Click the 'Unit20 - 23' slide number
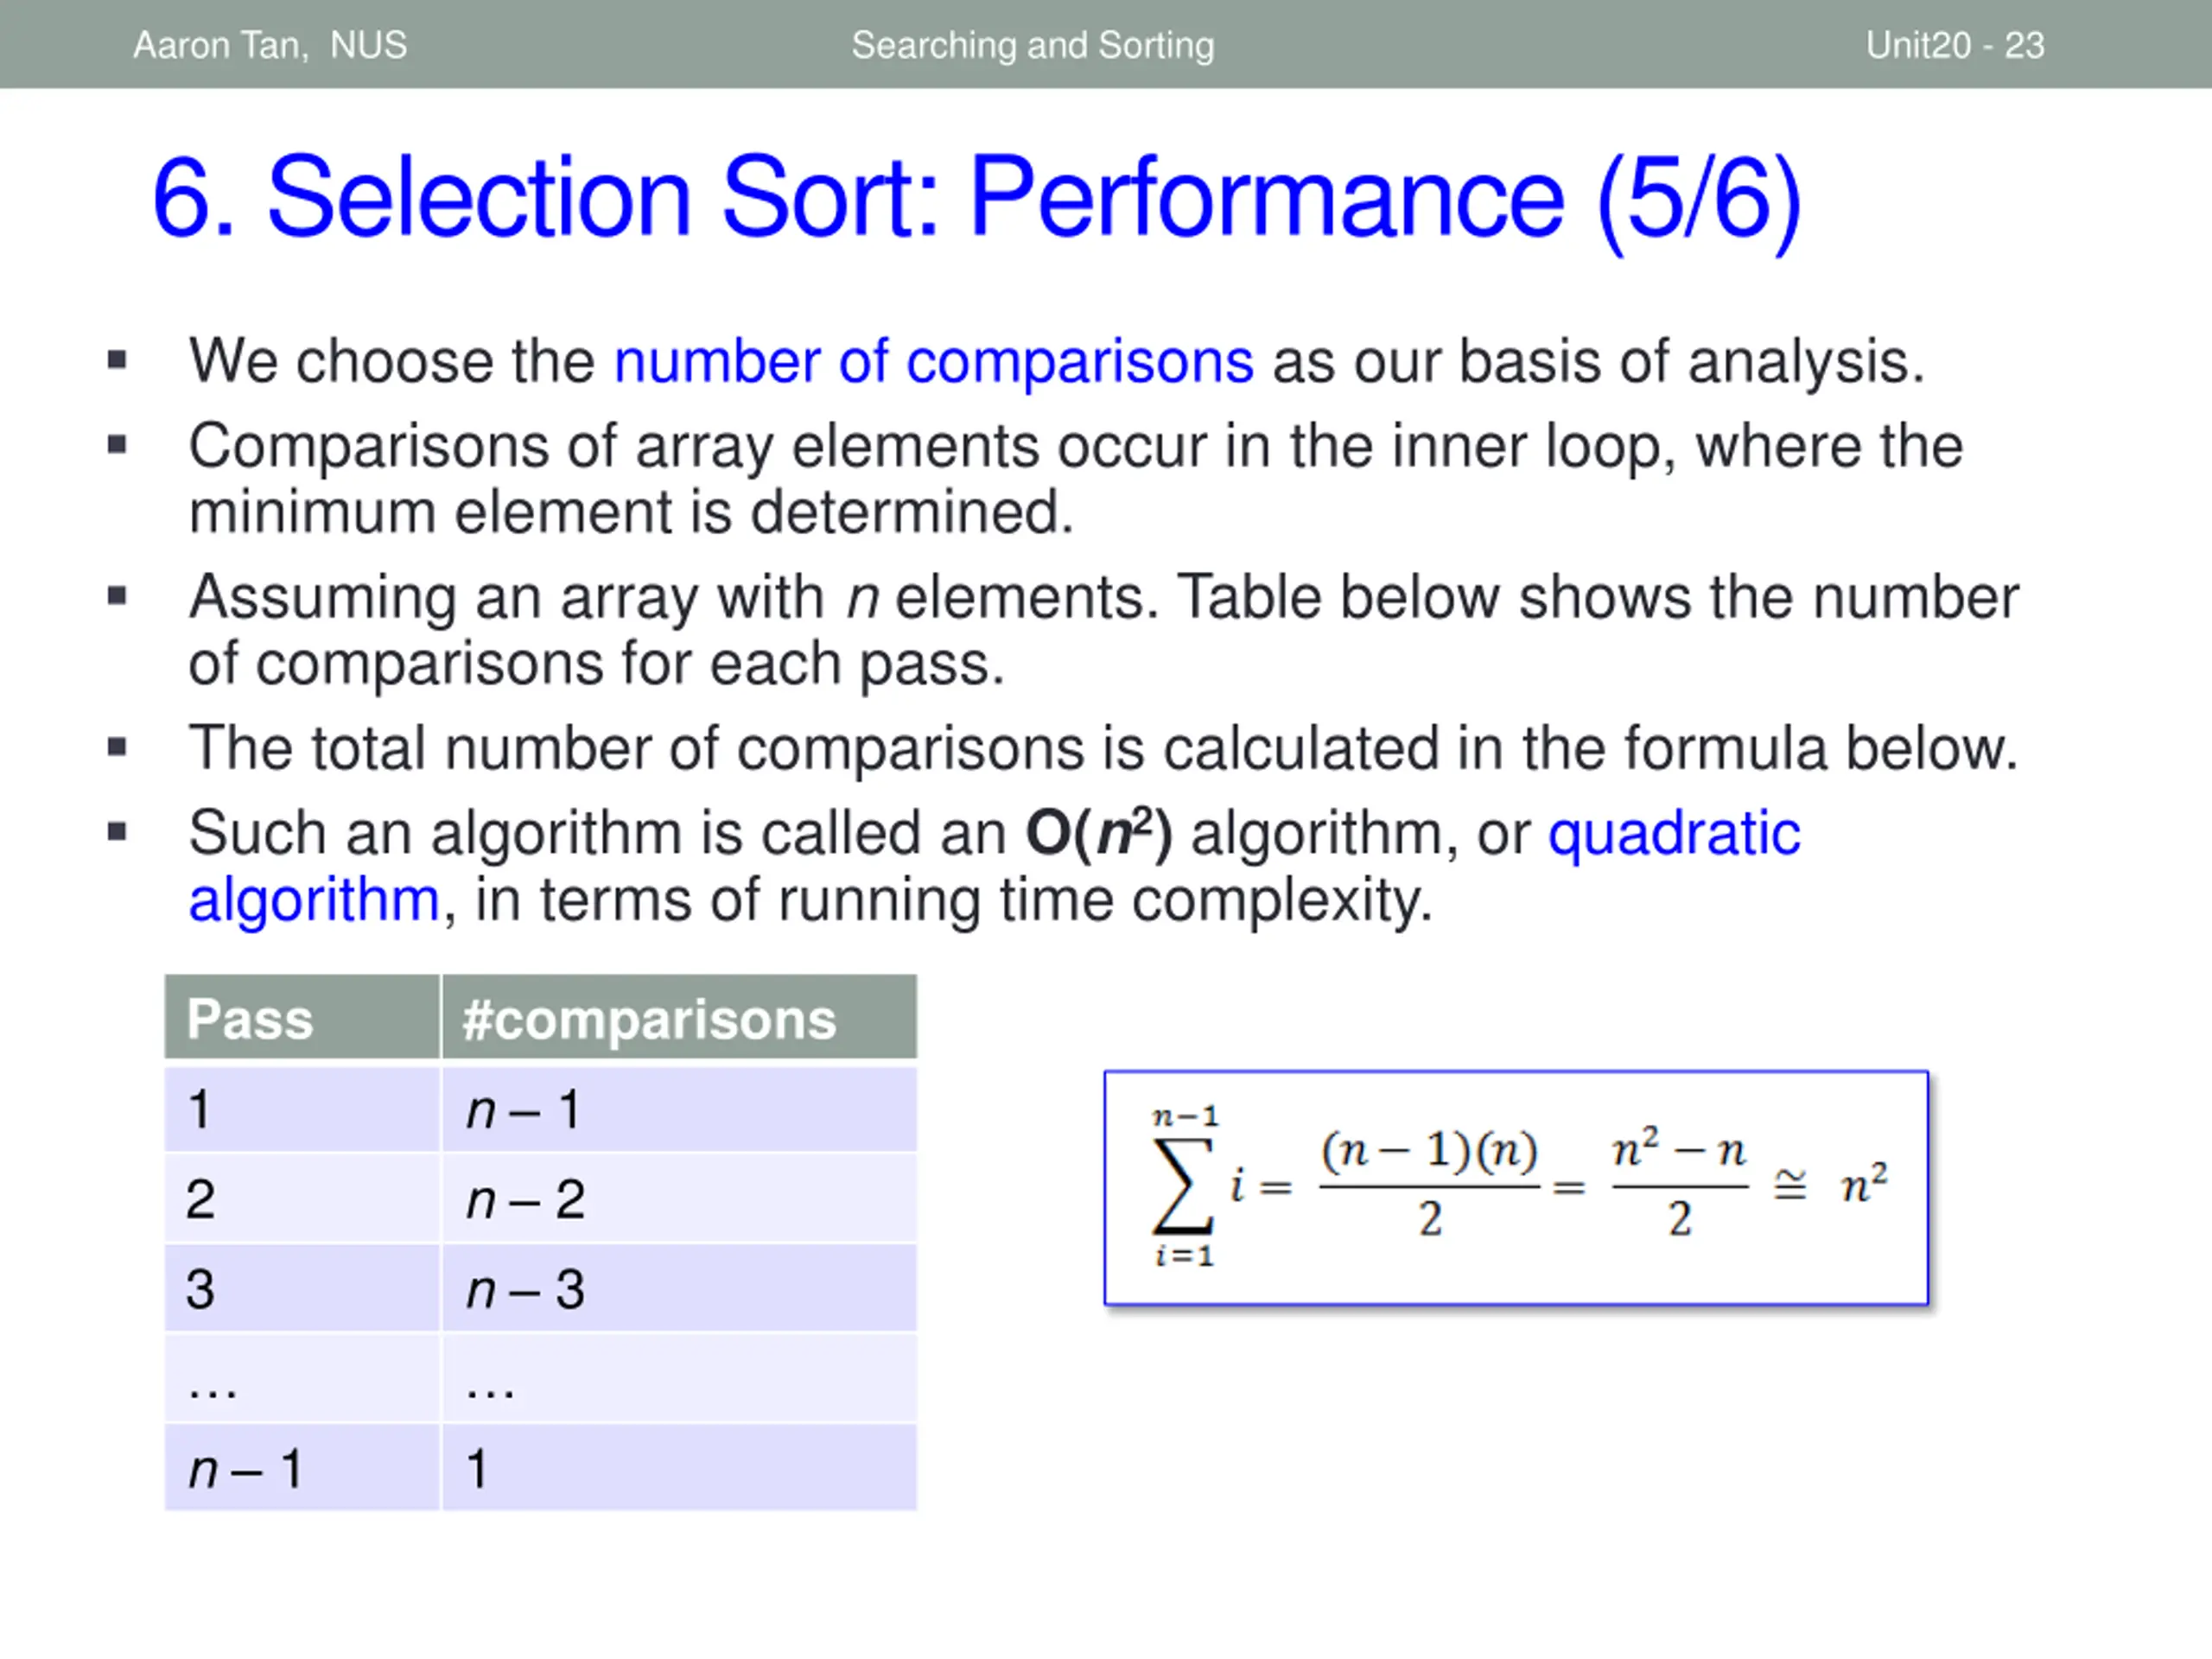The image size is (2212, 1659). click(1955, 45)
